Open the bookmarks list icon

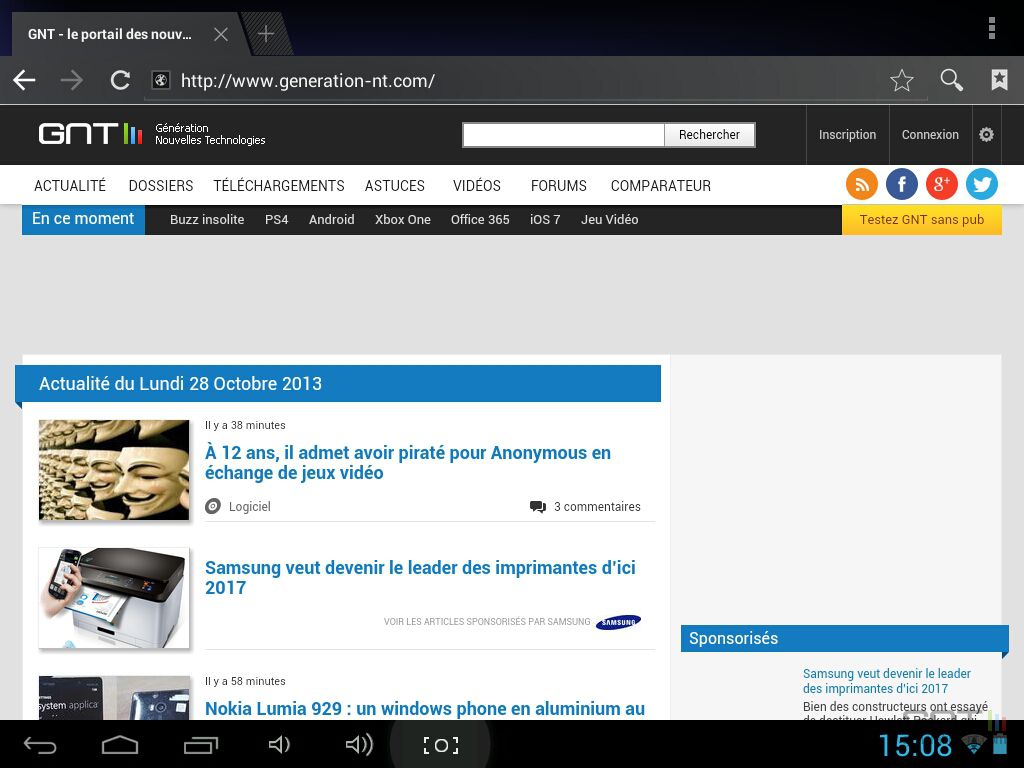coord(999,80)
